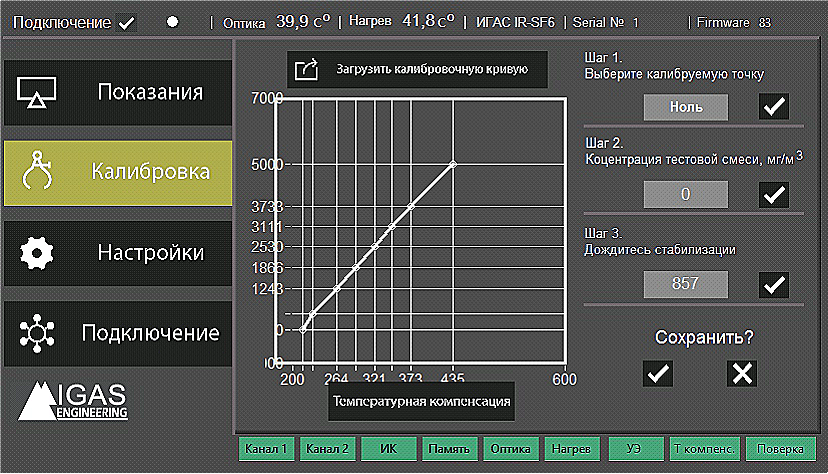The height and width of the screenshot is (474, 828).
Task: Click the network node icon beside Подключение
Action: 36,333
